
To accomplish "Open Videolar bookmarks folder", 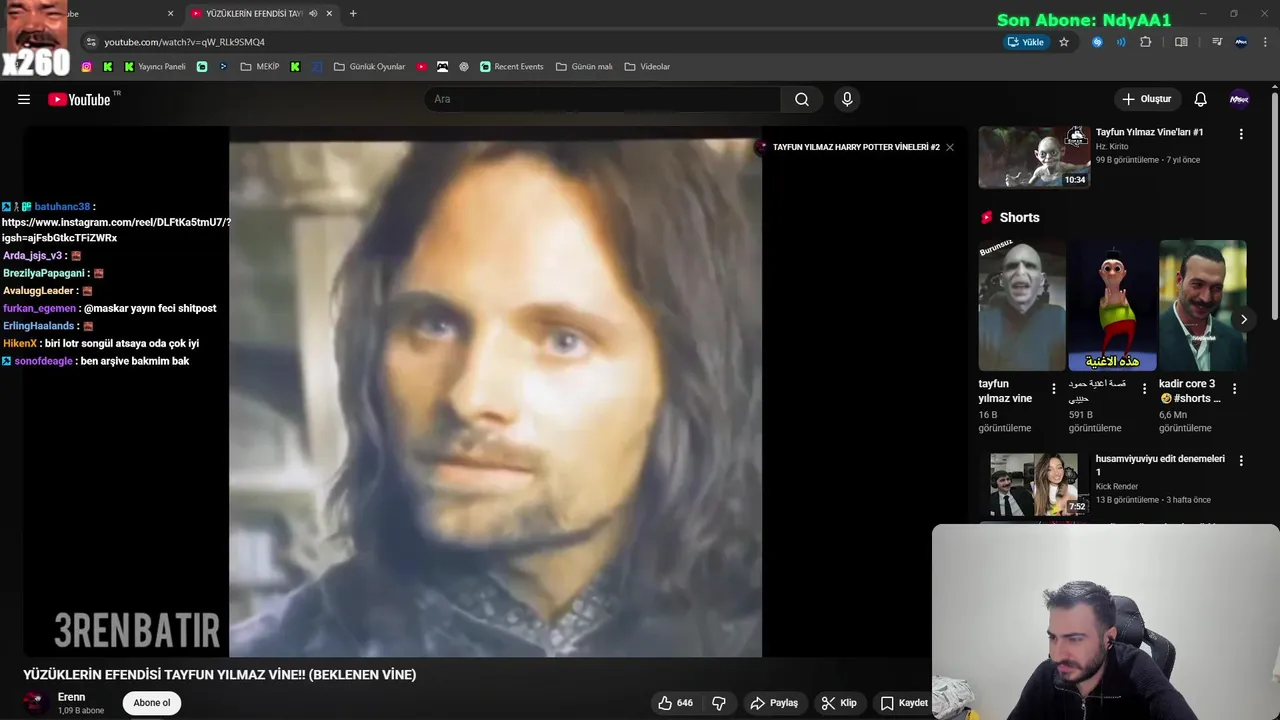I will point(647,67).
